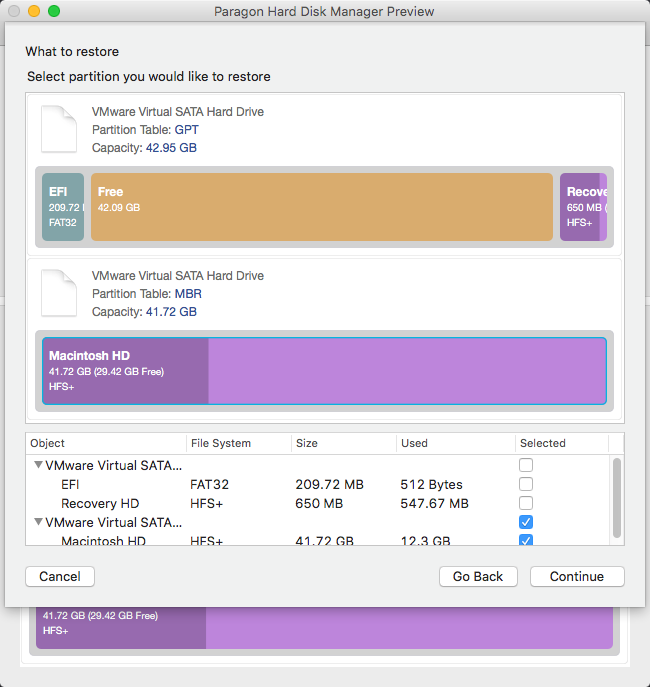Screen dimensions: 650x687
Task: Select the Macintosh HD row in the list
Action: tap(318, 540)
